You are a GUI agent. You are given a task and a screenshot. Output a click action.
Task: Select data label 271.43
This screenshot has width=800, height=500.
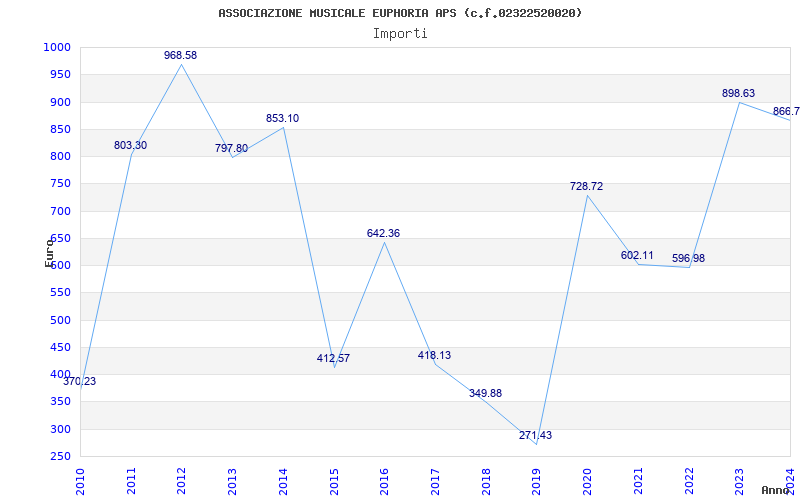(536, 435)
